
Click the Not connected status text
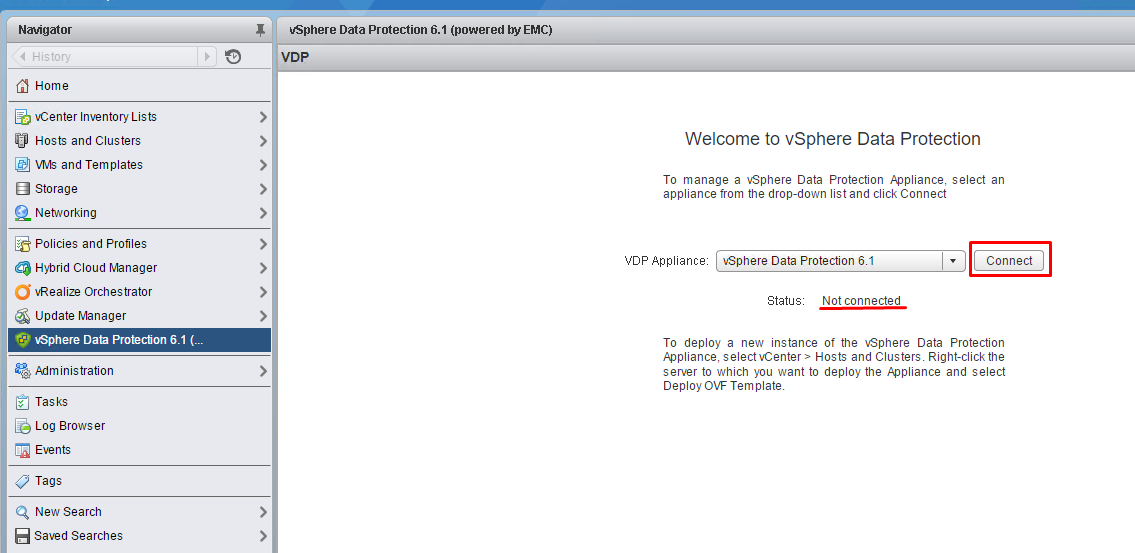(x=861, y=300)
